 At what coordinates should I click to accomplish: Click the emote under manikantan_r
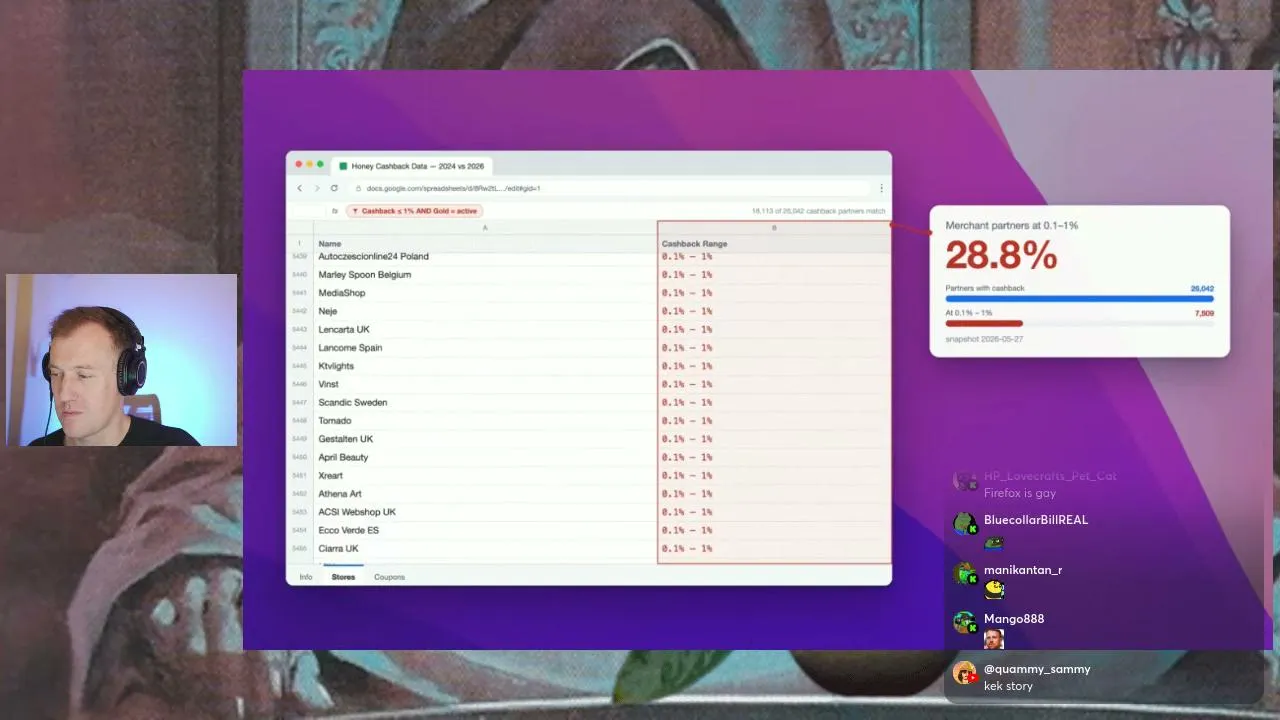[x=994, y=590]
